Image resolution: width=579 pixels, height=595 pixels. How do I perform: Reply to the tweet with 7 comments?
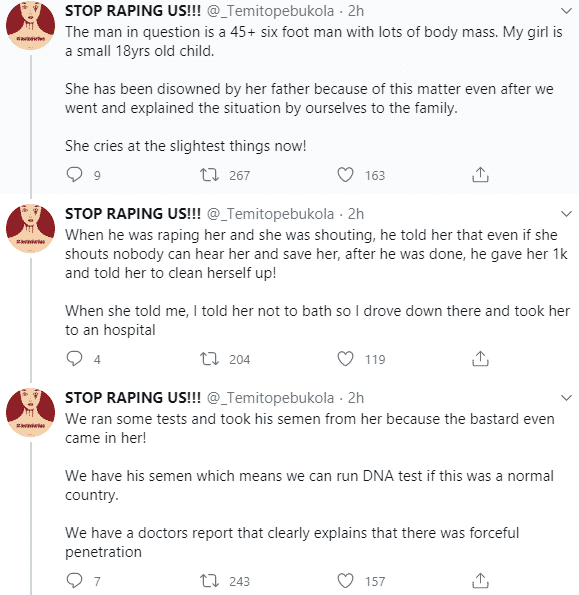pos(74,581)
